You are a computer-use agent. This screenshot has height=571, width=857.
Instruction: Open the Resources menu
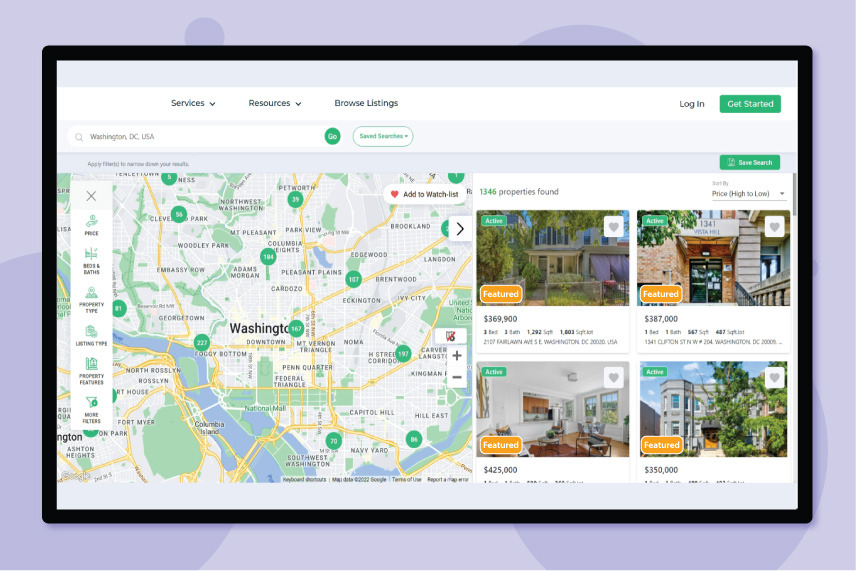(x=275, y=103)
